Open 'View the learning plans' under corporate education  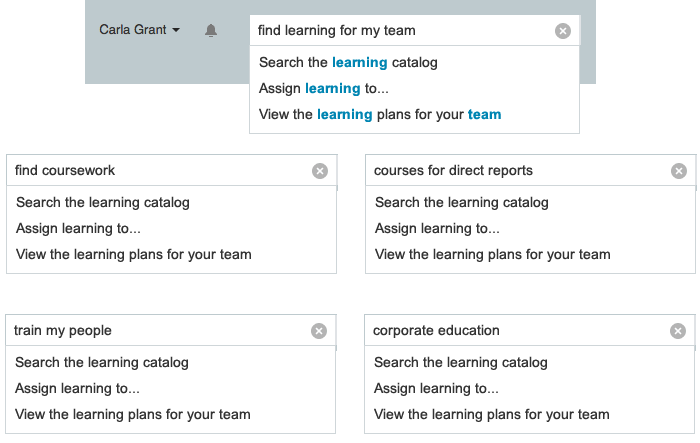[492, 414]
